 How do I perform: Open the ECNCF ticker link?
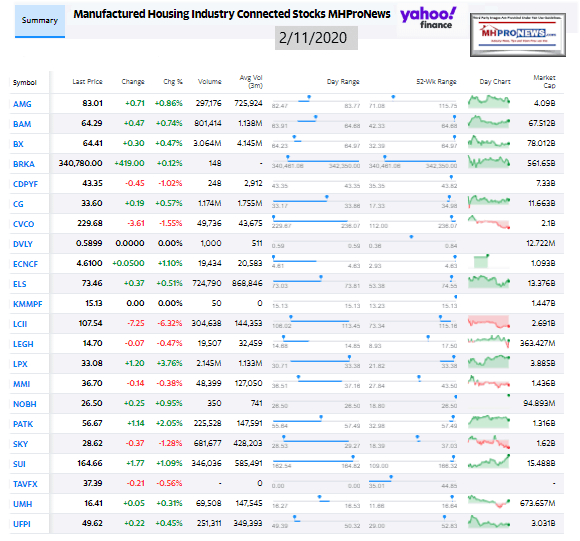[x=26, y=264]
